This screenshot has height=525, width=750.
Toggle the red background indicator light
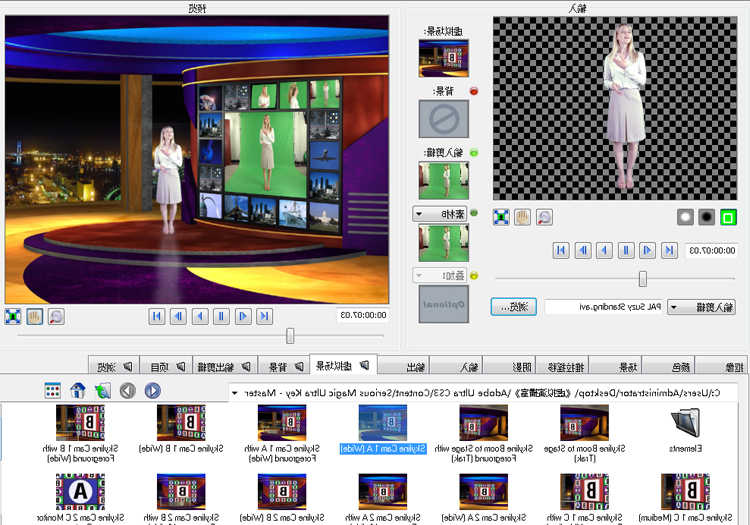tap(475, 91)
